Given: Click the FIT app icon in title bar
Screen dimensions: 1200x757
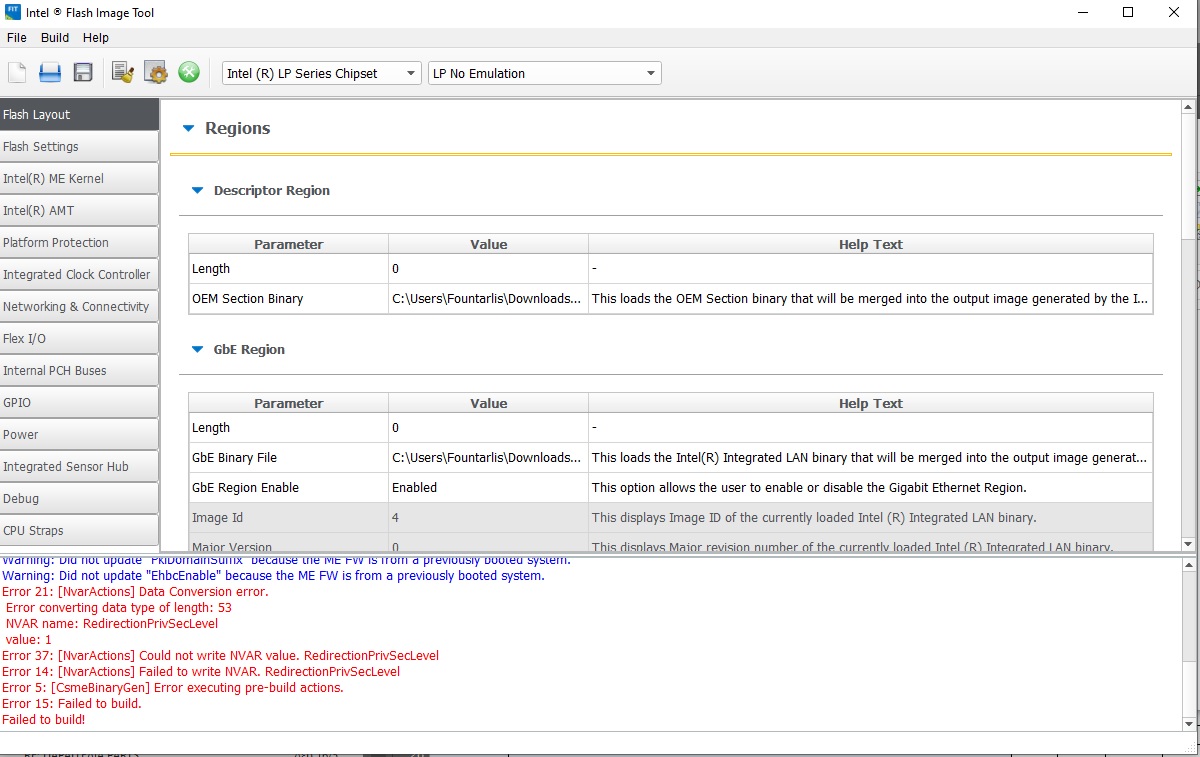Looking at the screenshot, I should point(13,13).
